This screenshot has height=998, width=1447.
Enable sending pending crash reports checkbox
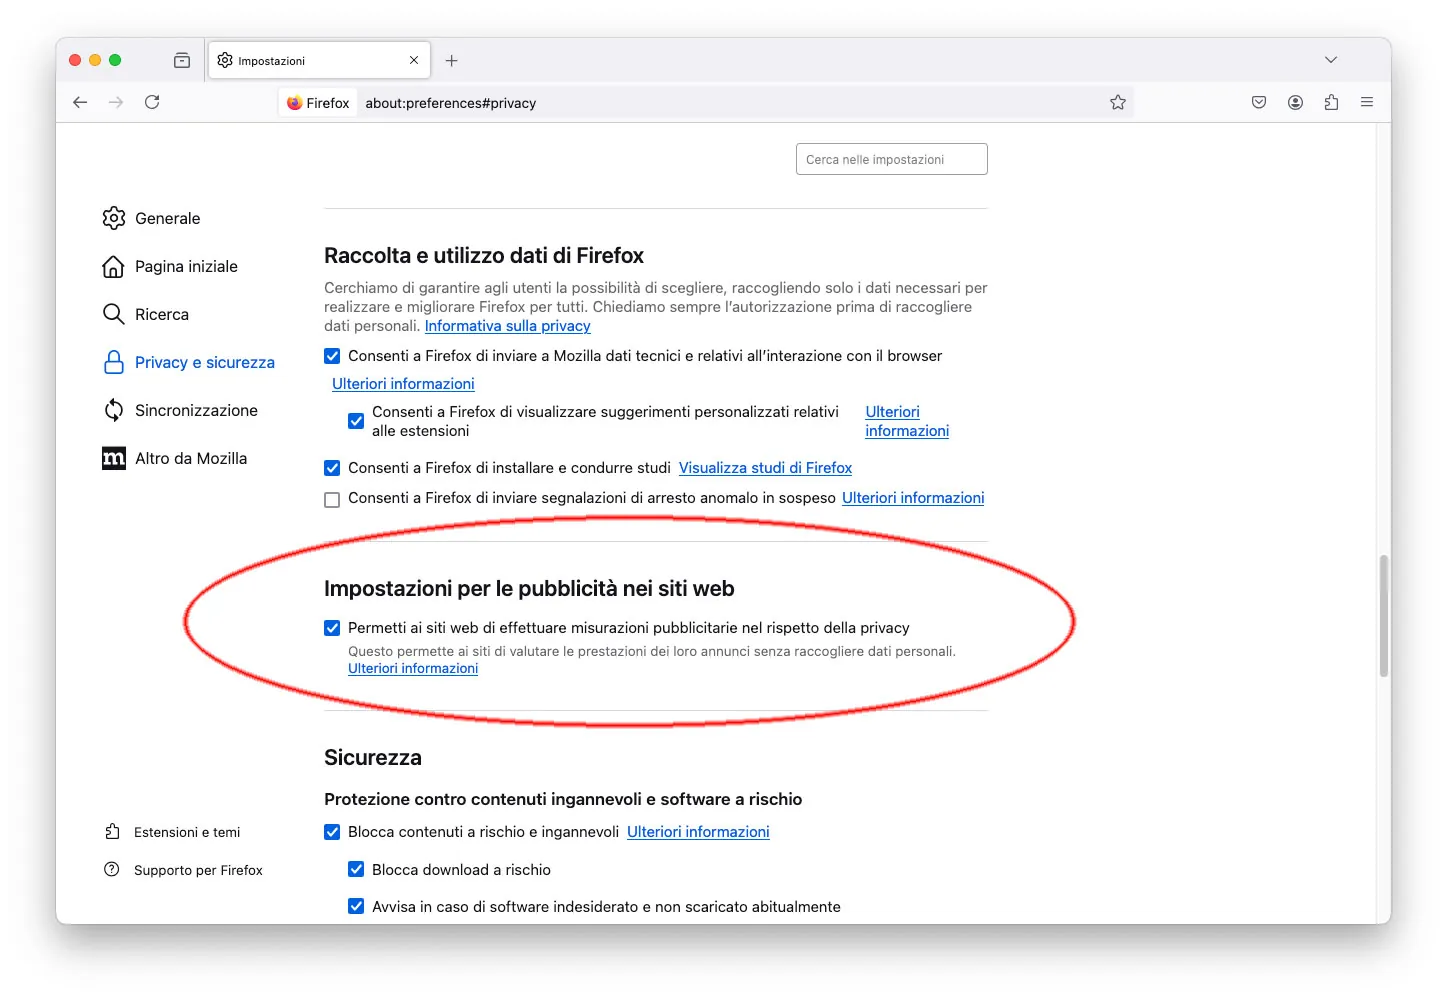click(x=331, y=499)
